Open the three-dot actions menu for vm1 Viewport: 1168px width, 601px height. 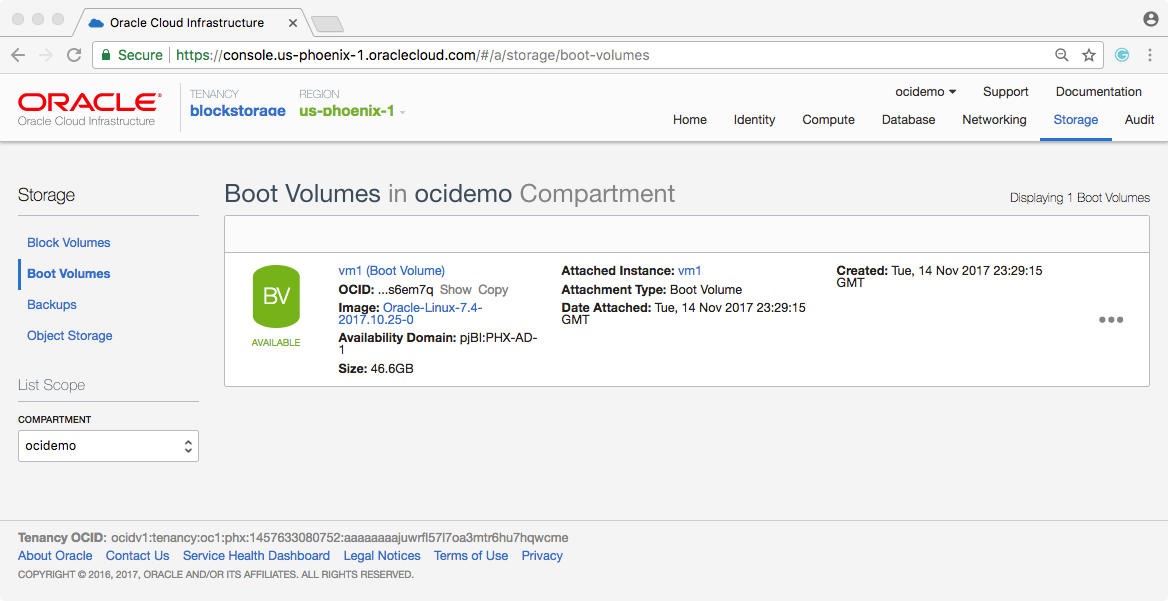point(1111,320)
